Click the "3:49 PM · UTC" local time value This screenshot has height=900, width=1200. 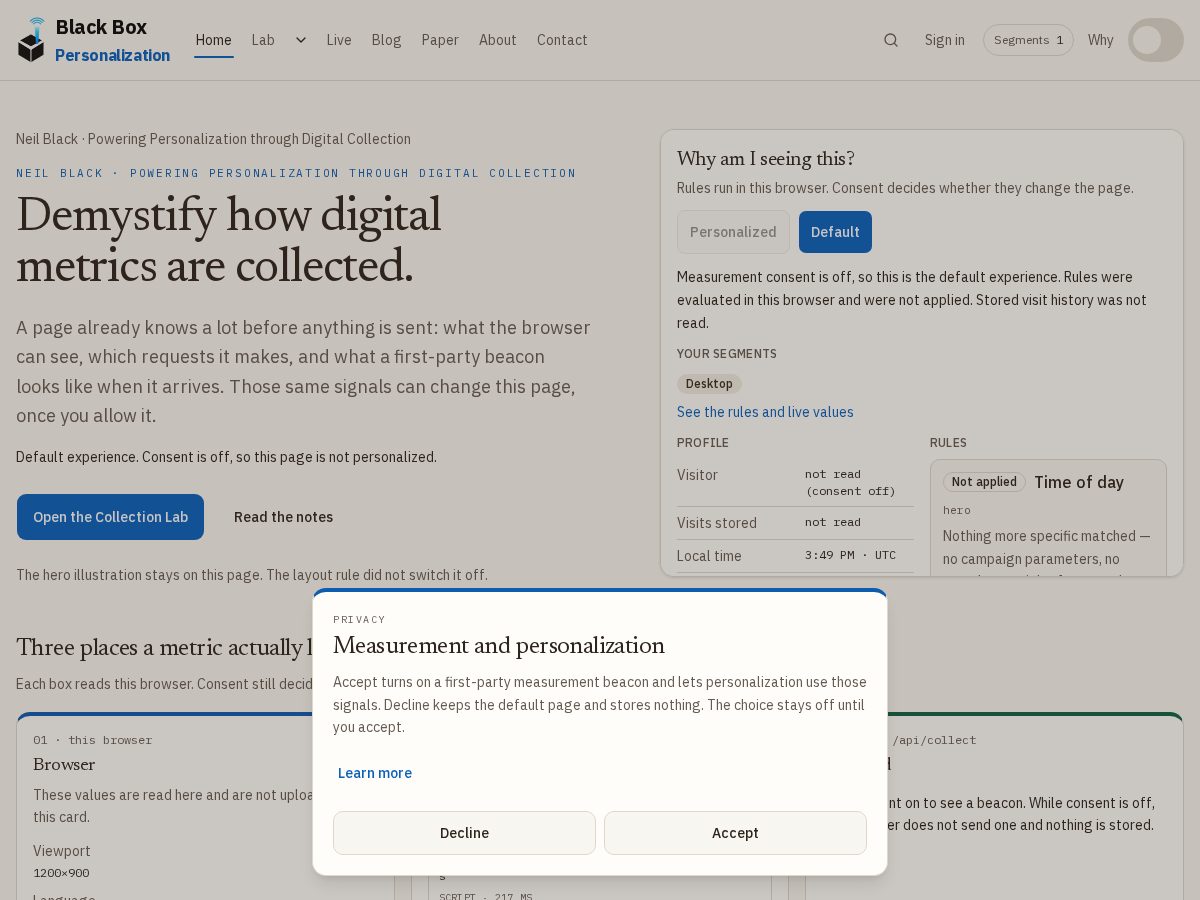[850, 555]
